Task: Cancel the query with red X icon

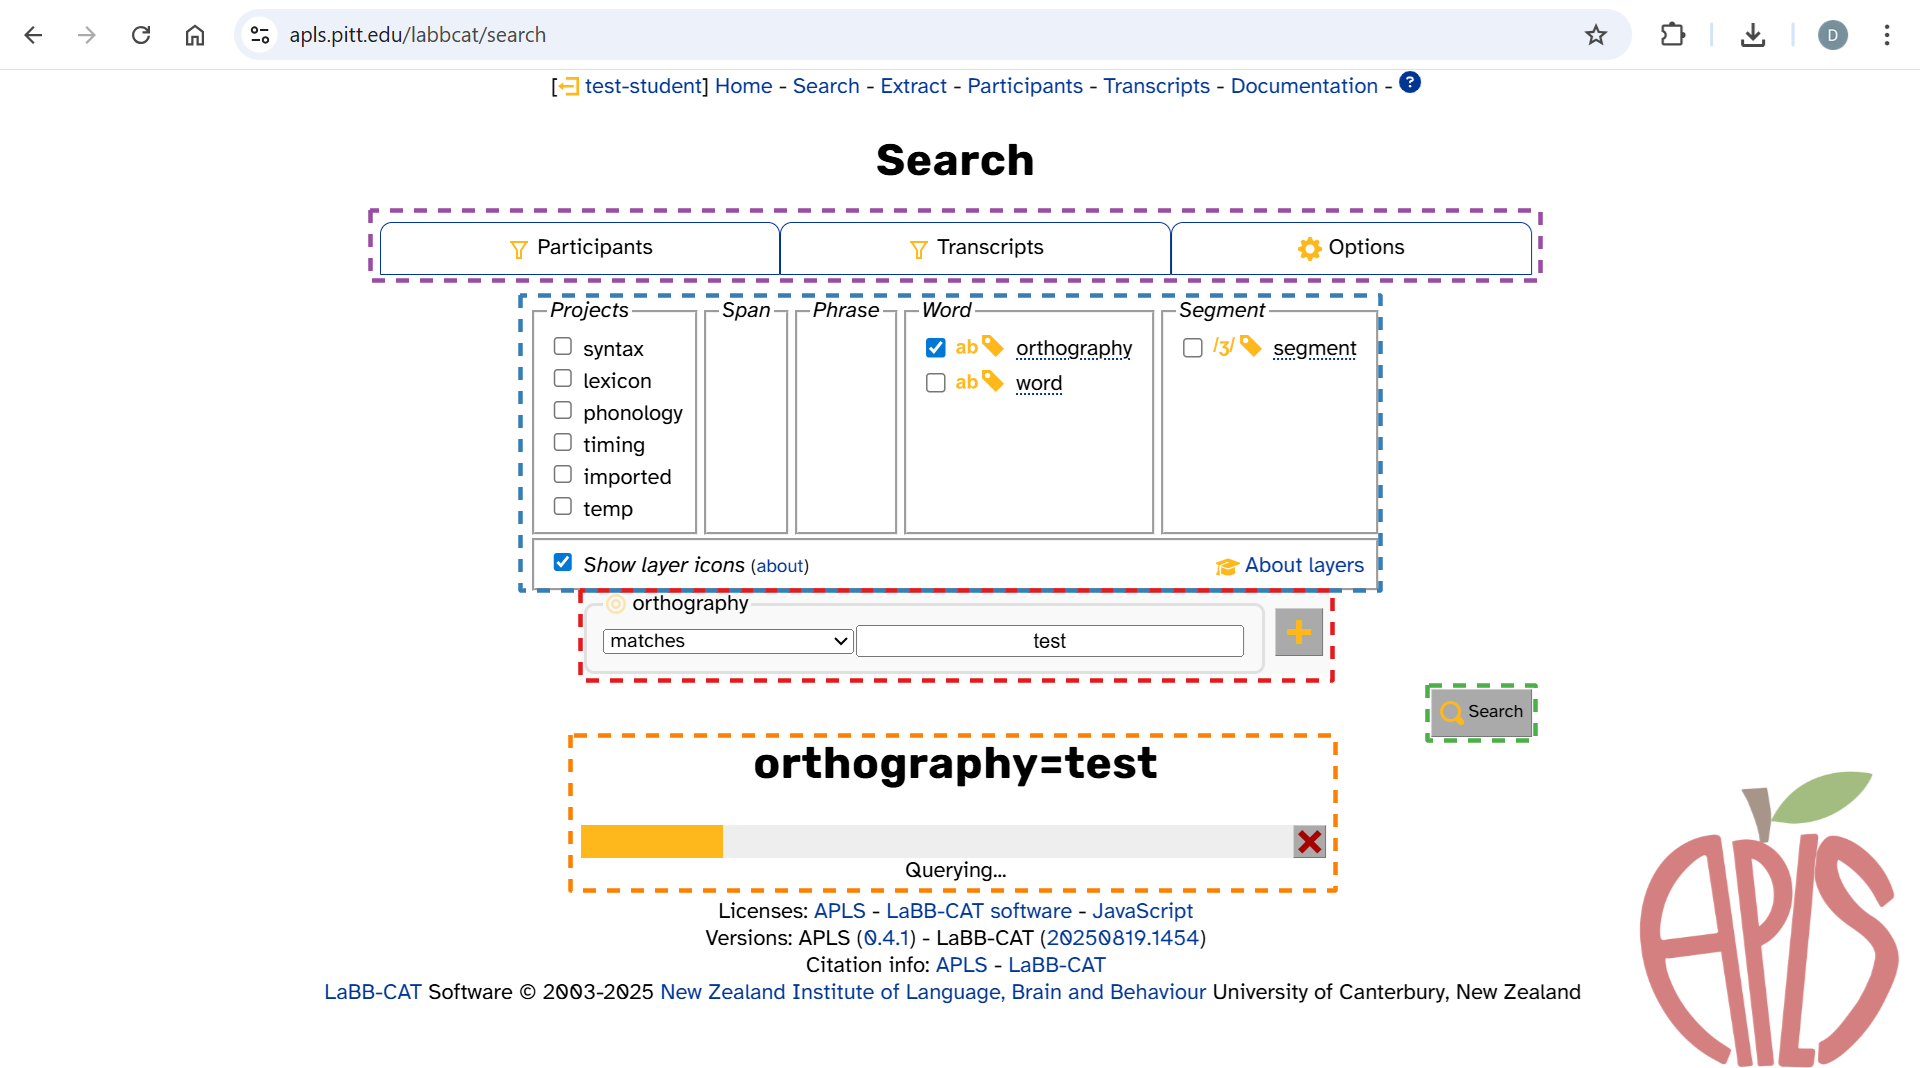Action: pyautogui.click(x=1309, y=842)
